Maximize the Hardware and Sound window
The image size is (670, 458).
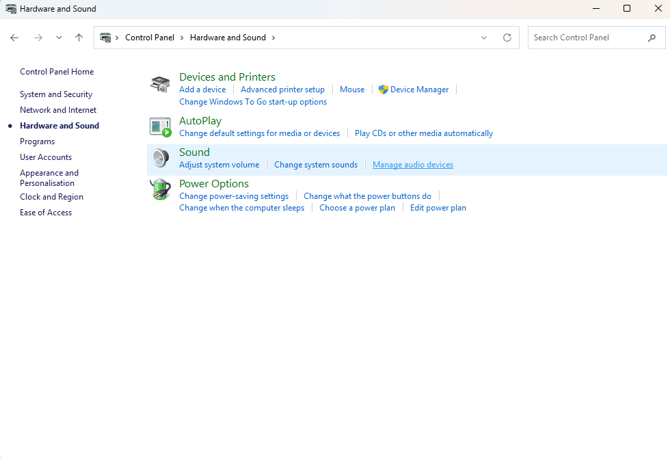tap(627, 9)
